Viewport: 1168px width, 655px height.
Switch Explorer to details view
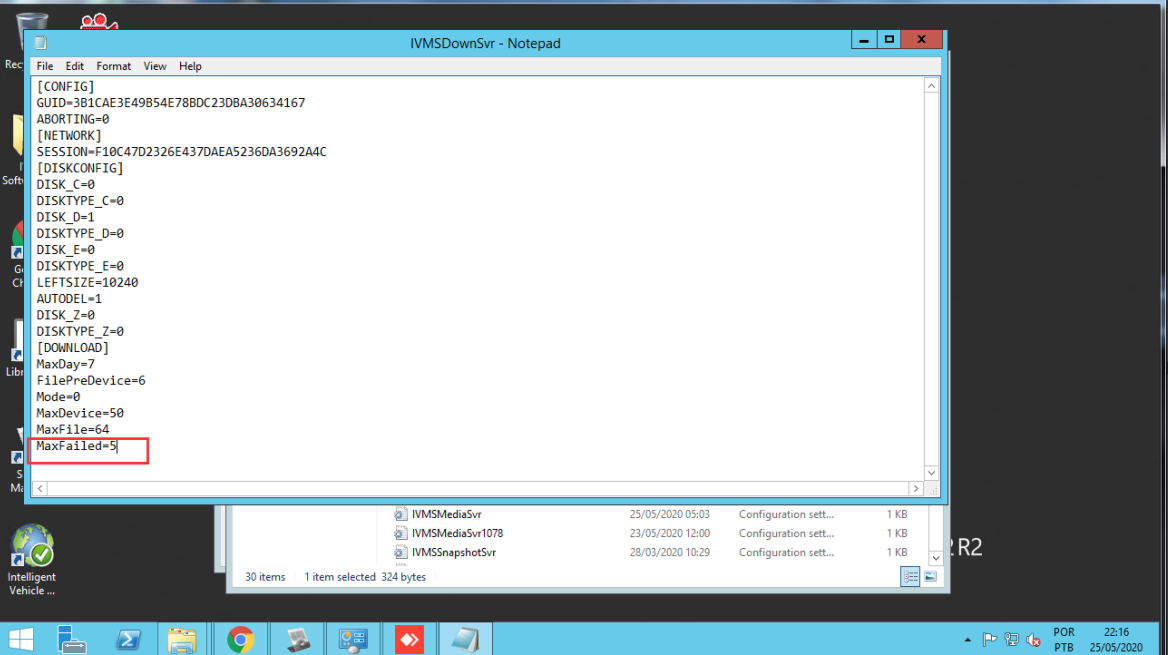click(x=910, y=577)
